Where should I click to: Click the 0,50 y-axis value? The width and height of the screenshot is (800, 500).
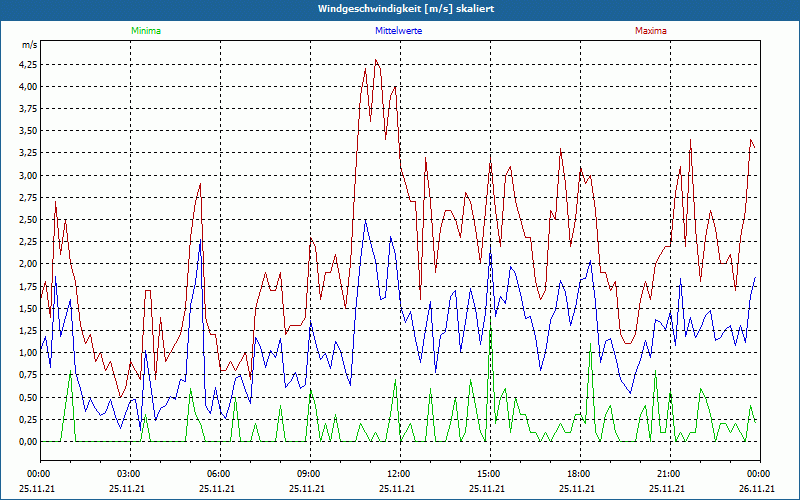28,397
